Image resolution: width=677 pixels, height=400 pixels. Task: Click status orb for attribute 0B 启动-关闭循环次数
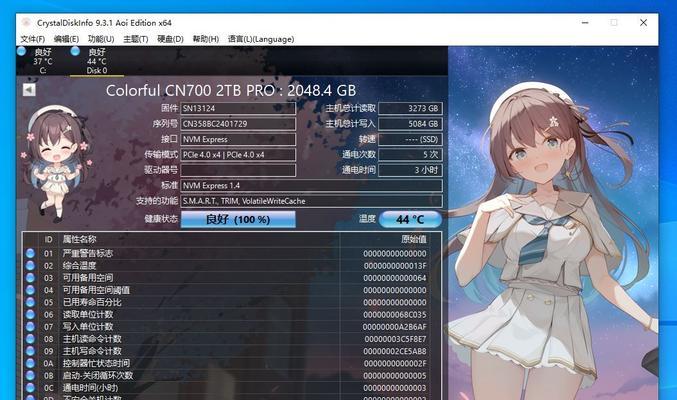[30, 375]
